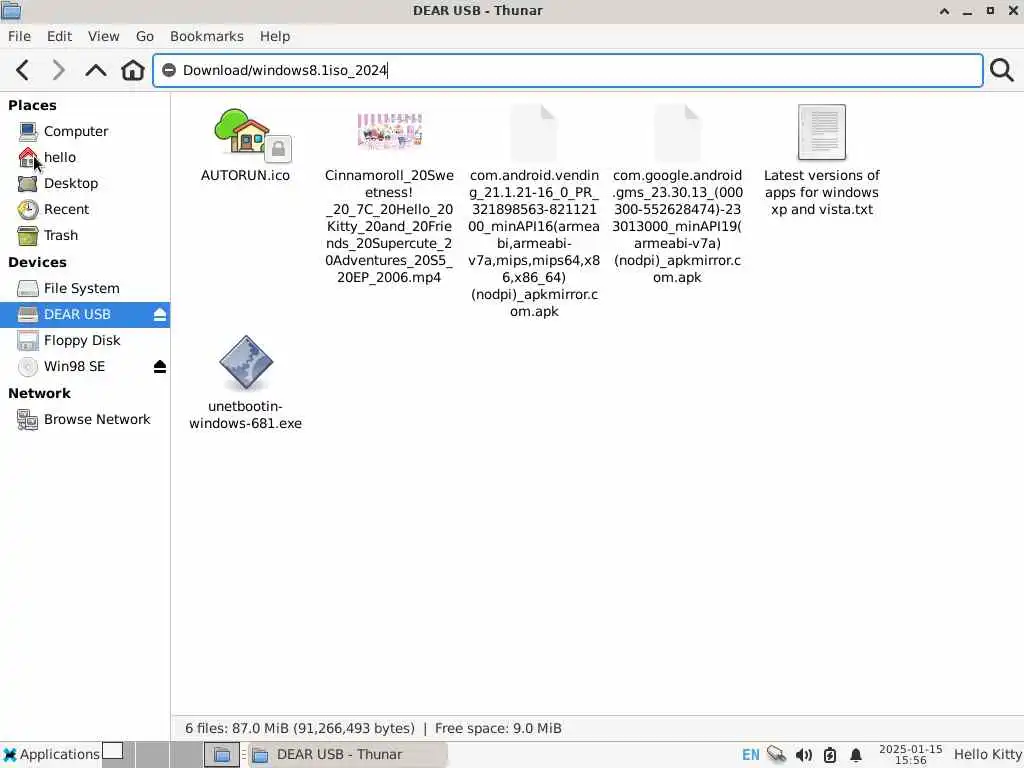
Task: Click the DEAR USB - Thunar taskbar button
Action: pos(348,755)
